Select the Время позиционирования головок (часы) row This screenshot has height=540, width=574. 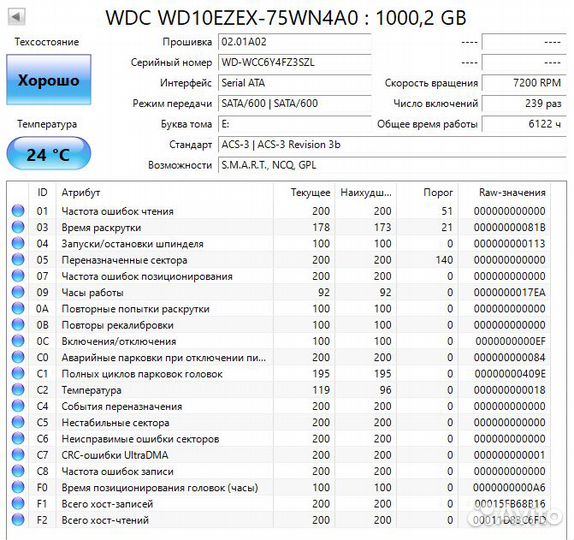pos(279,487)
